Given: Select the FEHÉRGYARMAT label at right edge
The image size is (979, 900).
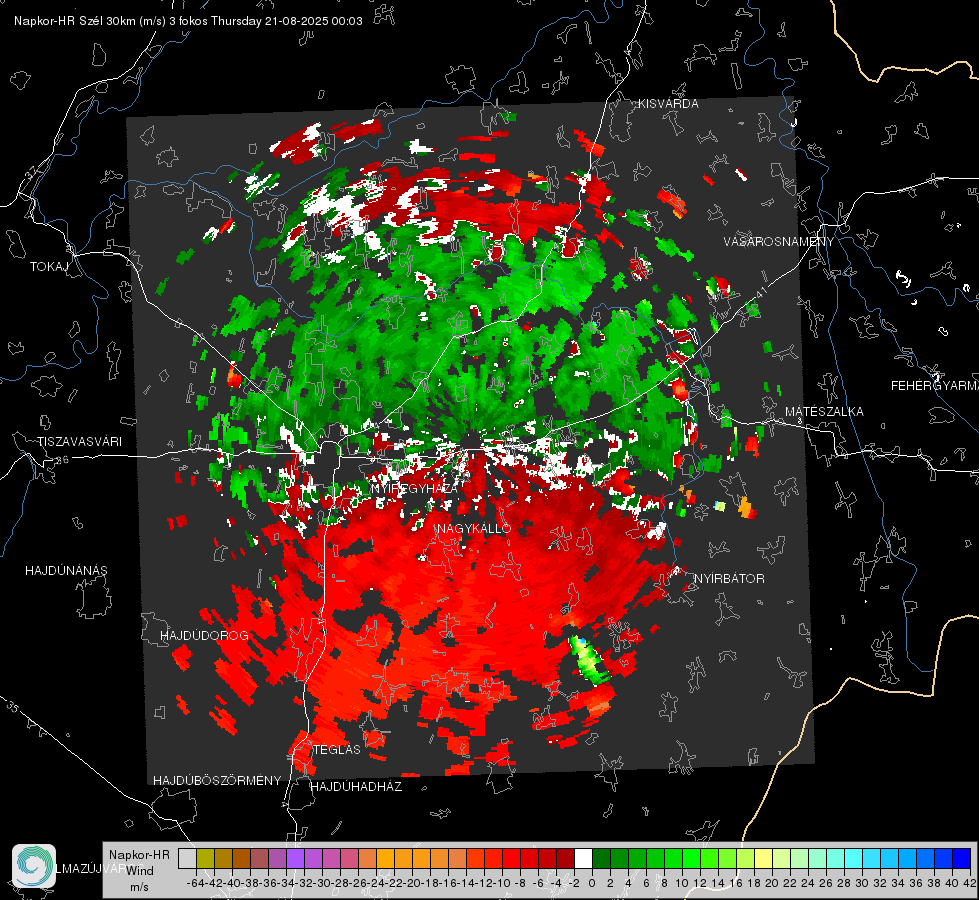Looking at the screenshot, I should 934,386.
